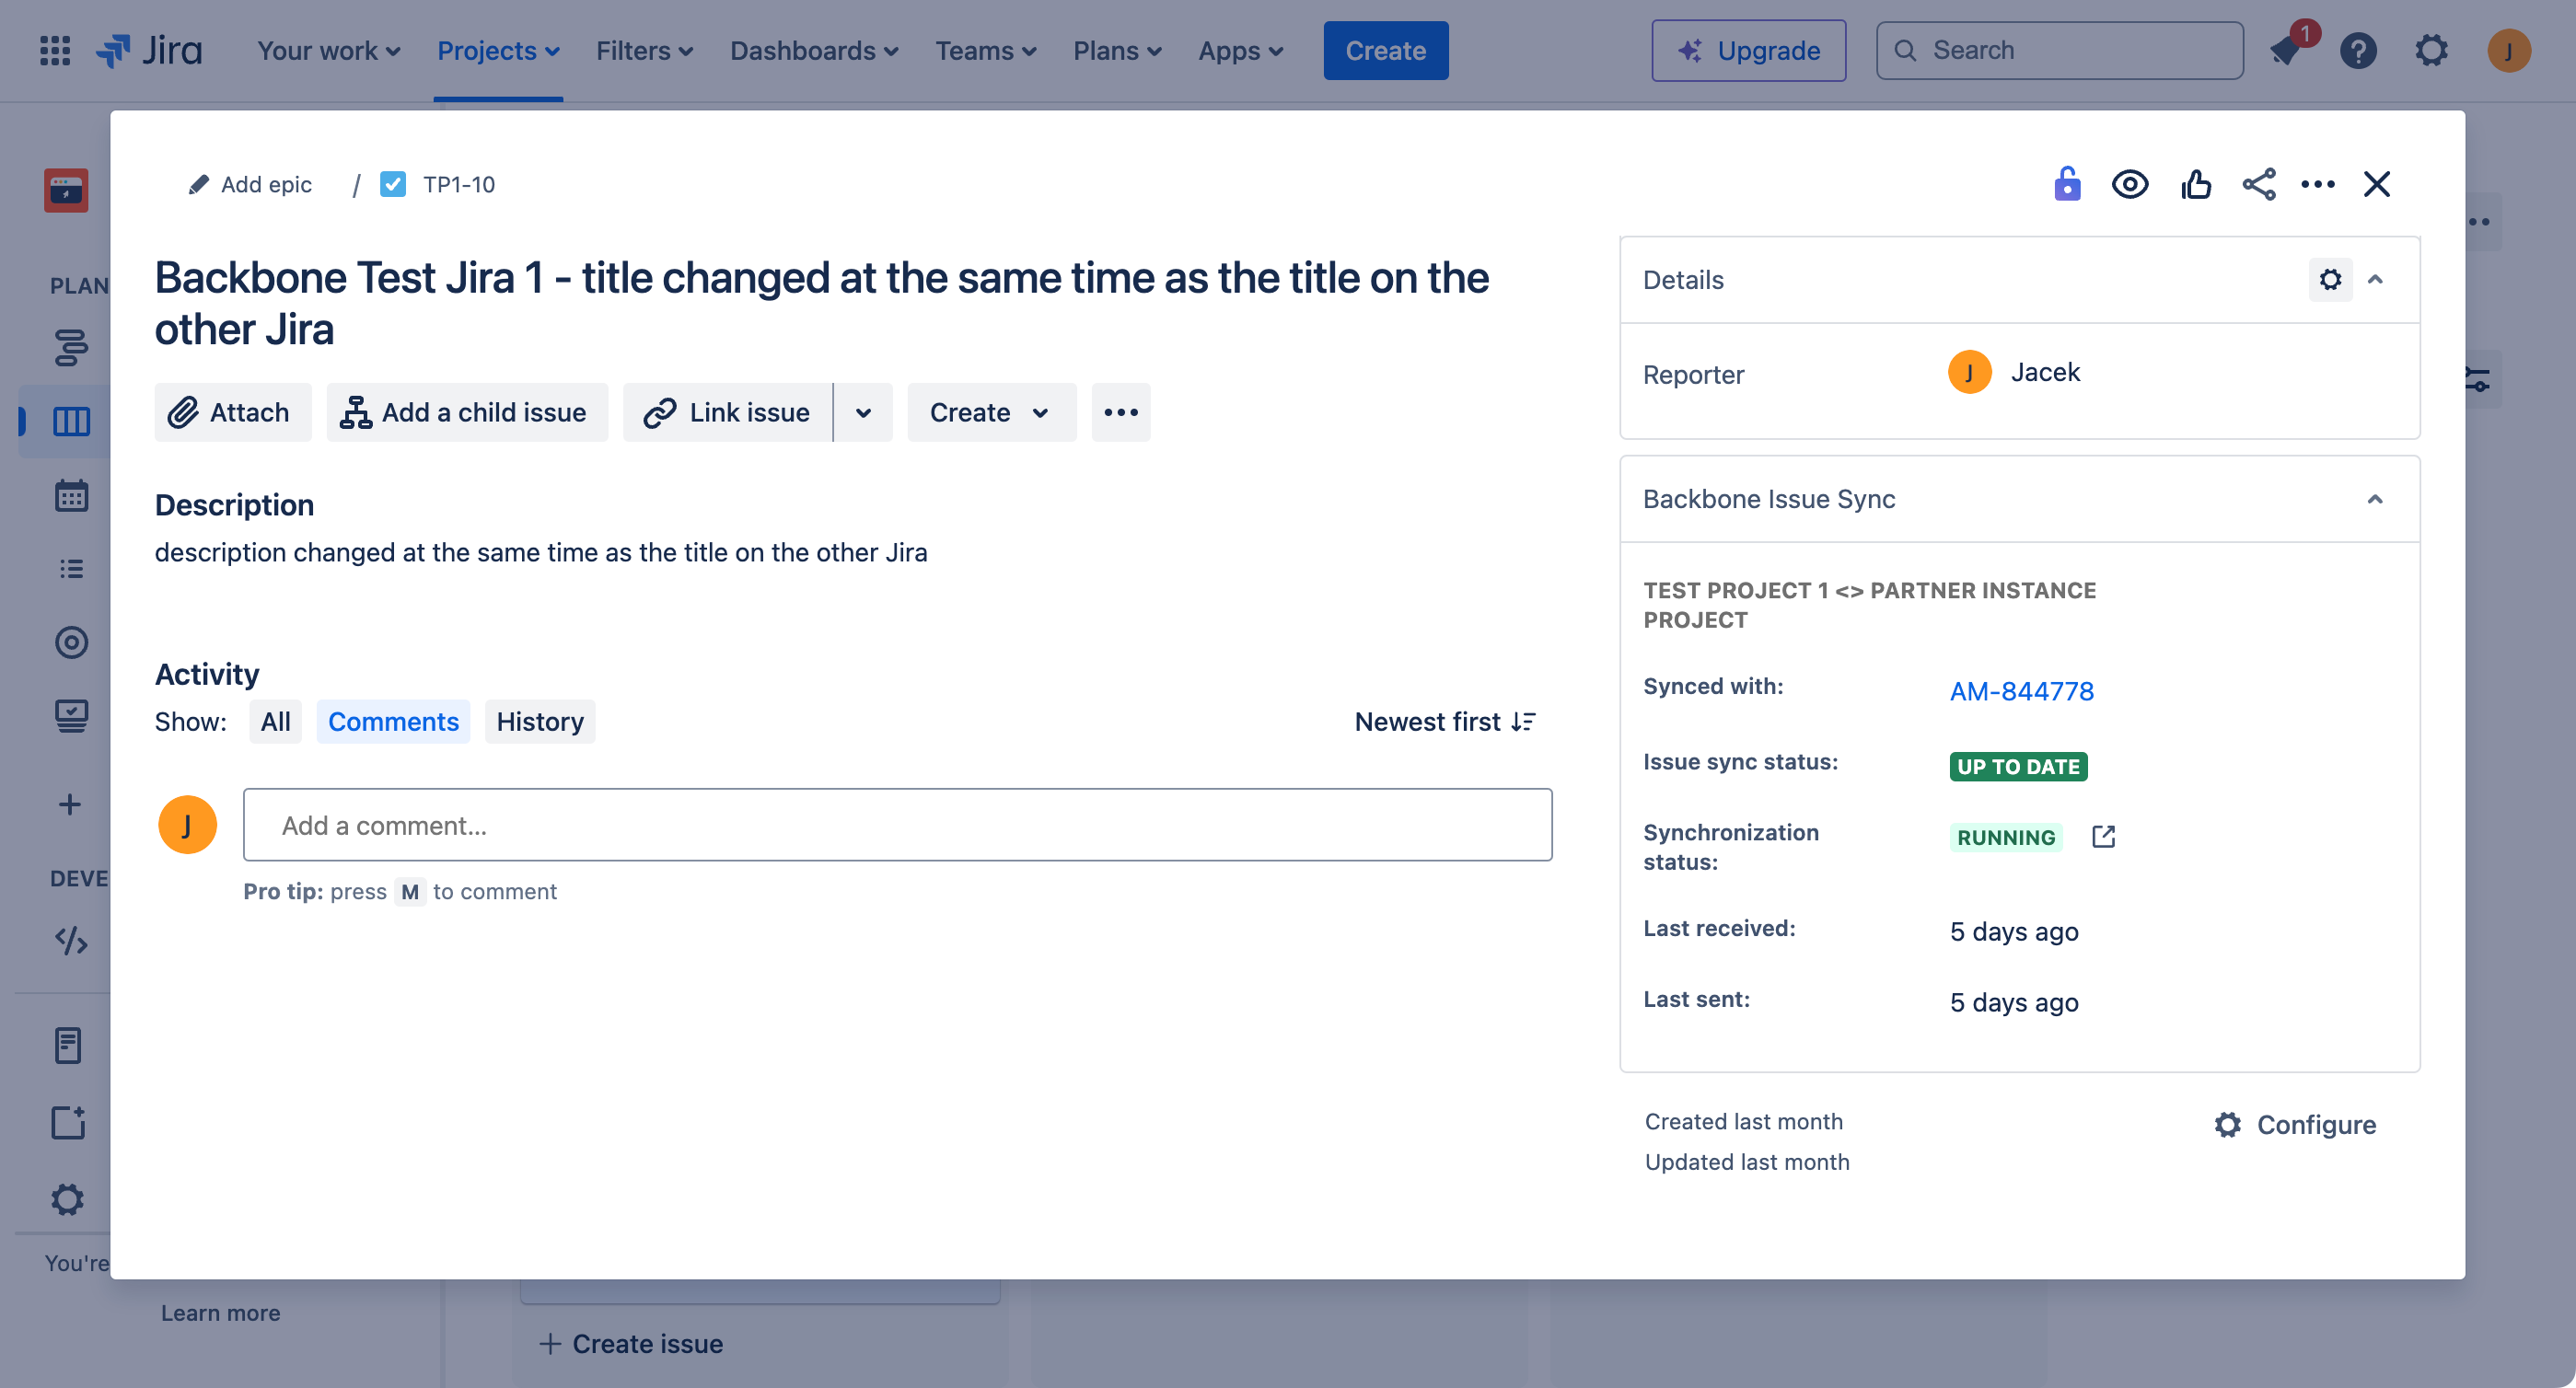The width and height of the screenshot is (2576, 1388).
Task: Collapse the Details panel
Action: (2376, 279)
